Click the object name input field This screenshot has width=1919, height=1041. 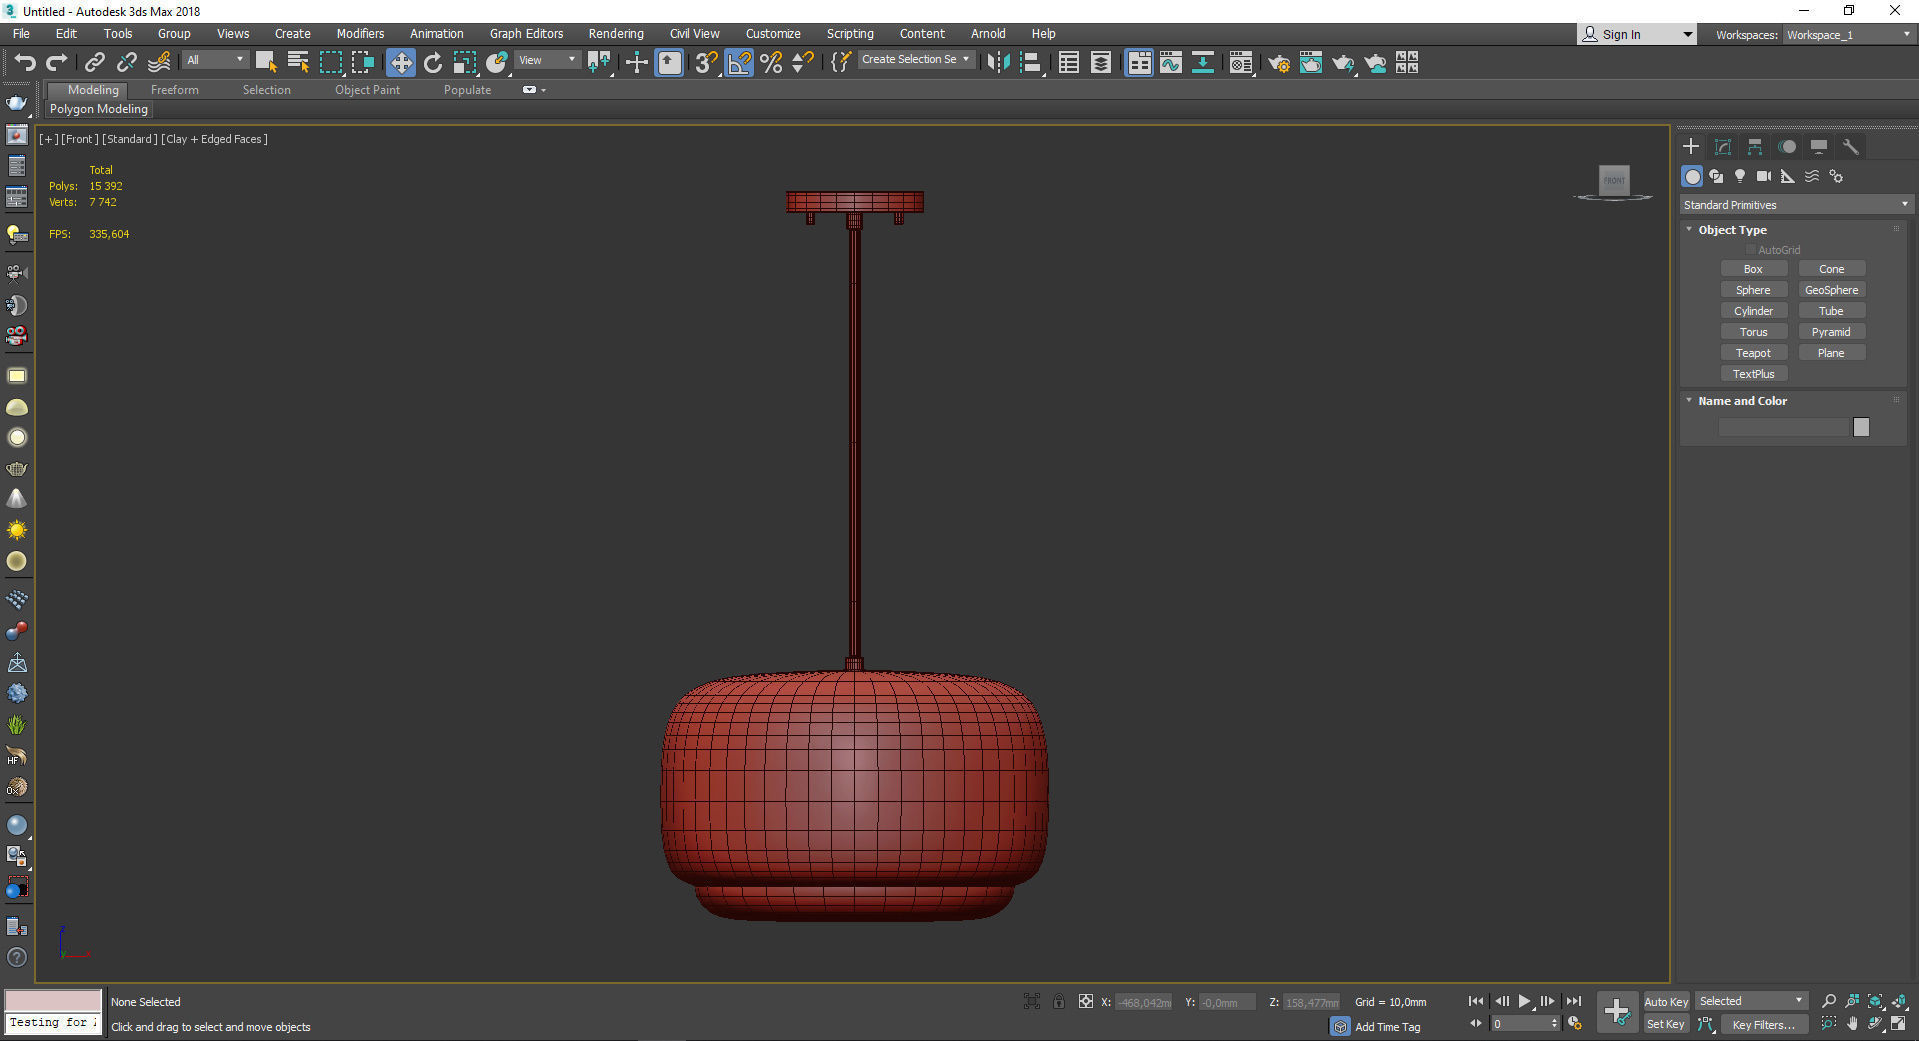tap(1783, 427)
